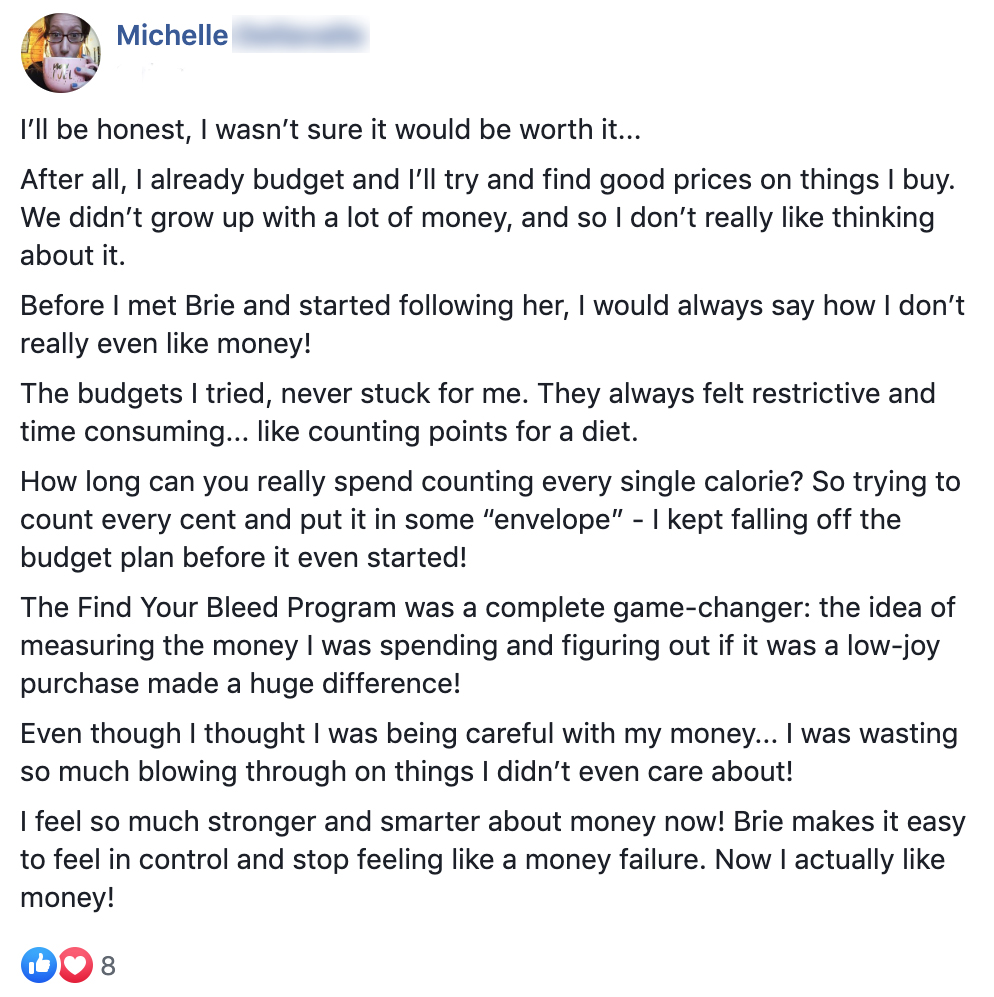The height and width of the screenshot is (997, 994).
Task: Click the quoted word "envelope"
Action: click(x=553, y=520)
